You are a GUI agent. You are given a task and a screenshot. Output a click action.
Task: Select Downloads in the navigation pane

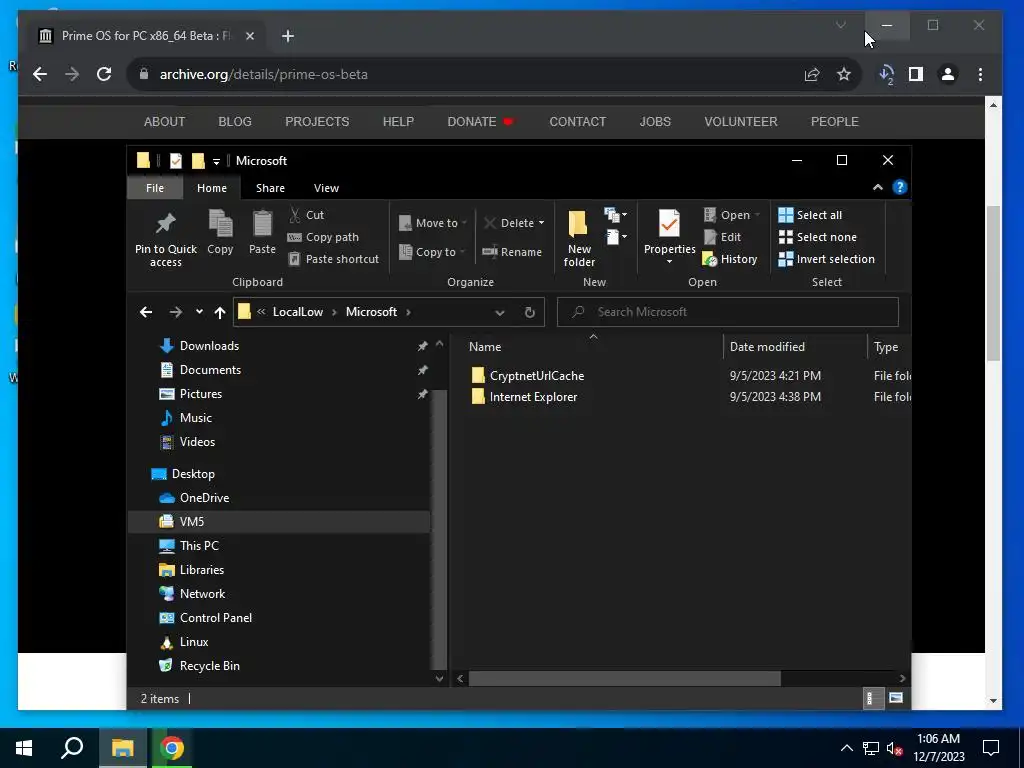tap(209, 346)
